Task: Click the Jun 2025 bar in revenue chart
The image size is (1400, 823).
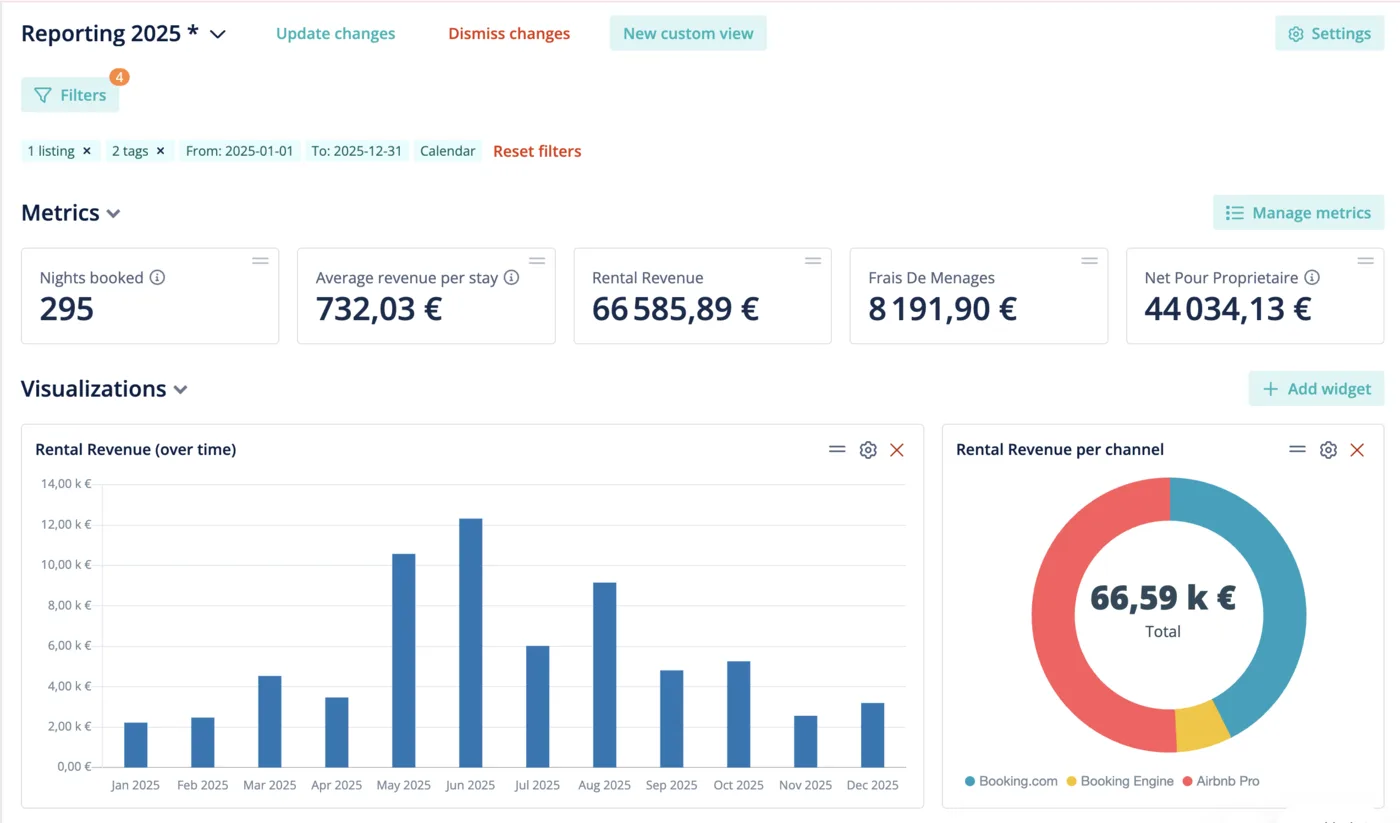Action: click(470, 643)
